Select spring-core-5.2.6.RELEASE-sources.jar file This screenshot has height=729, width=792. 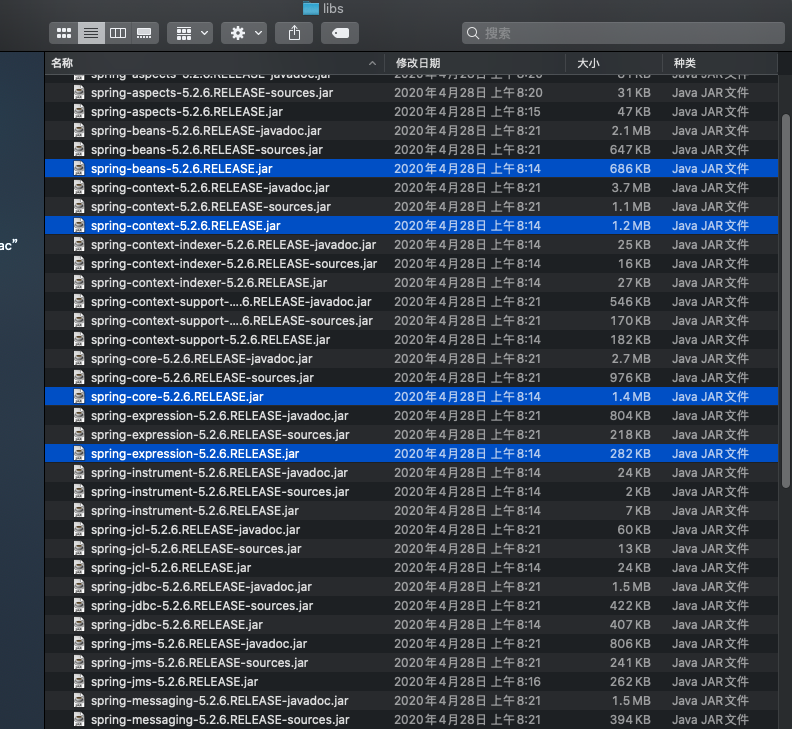tap(412, 377)
